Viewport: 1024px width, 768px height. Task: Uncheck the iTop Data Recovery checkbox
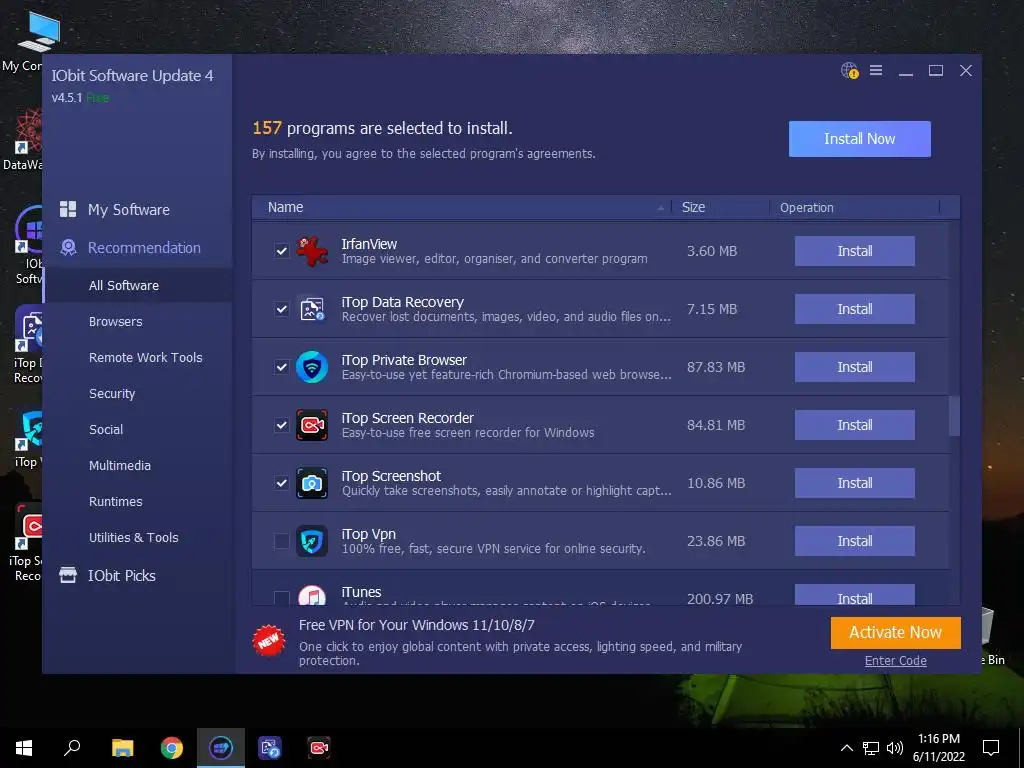pos(281,309)
